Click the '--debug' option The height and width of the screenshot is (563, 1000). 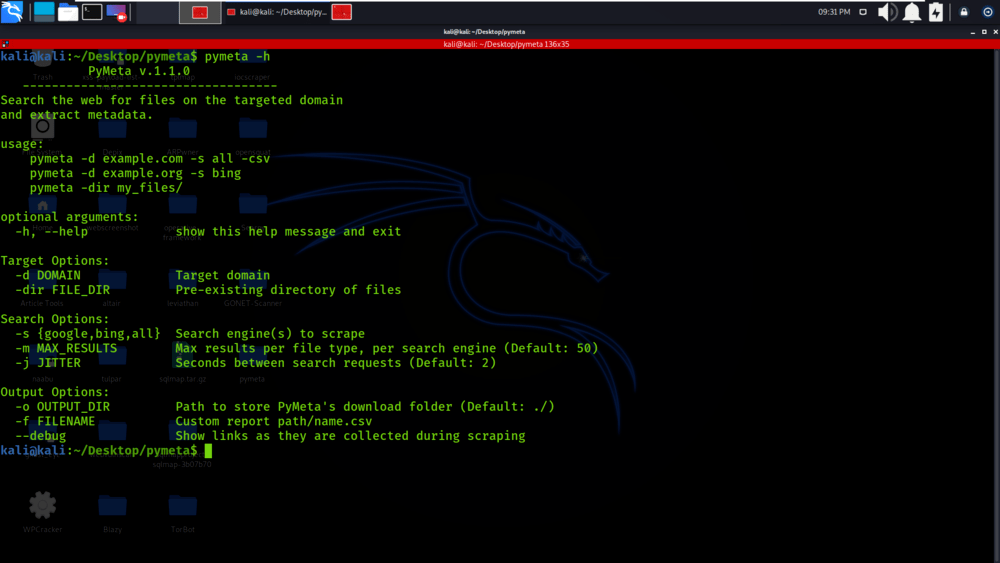41,436
